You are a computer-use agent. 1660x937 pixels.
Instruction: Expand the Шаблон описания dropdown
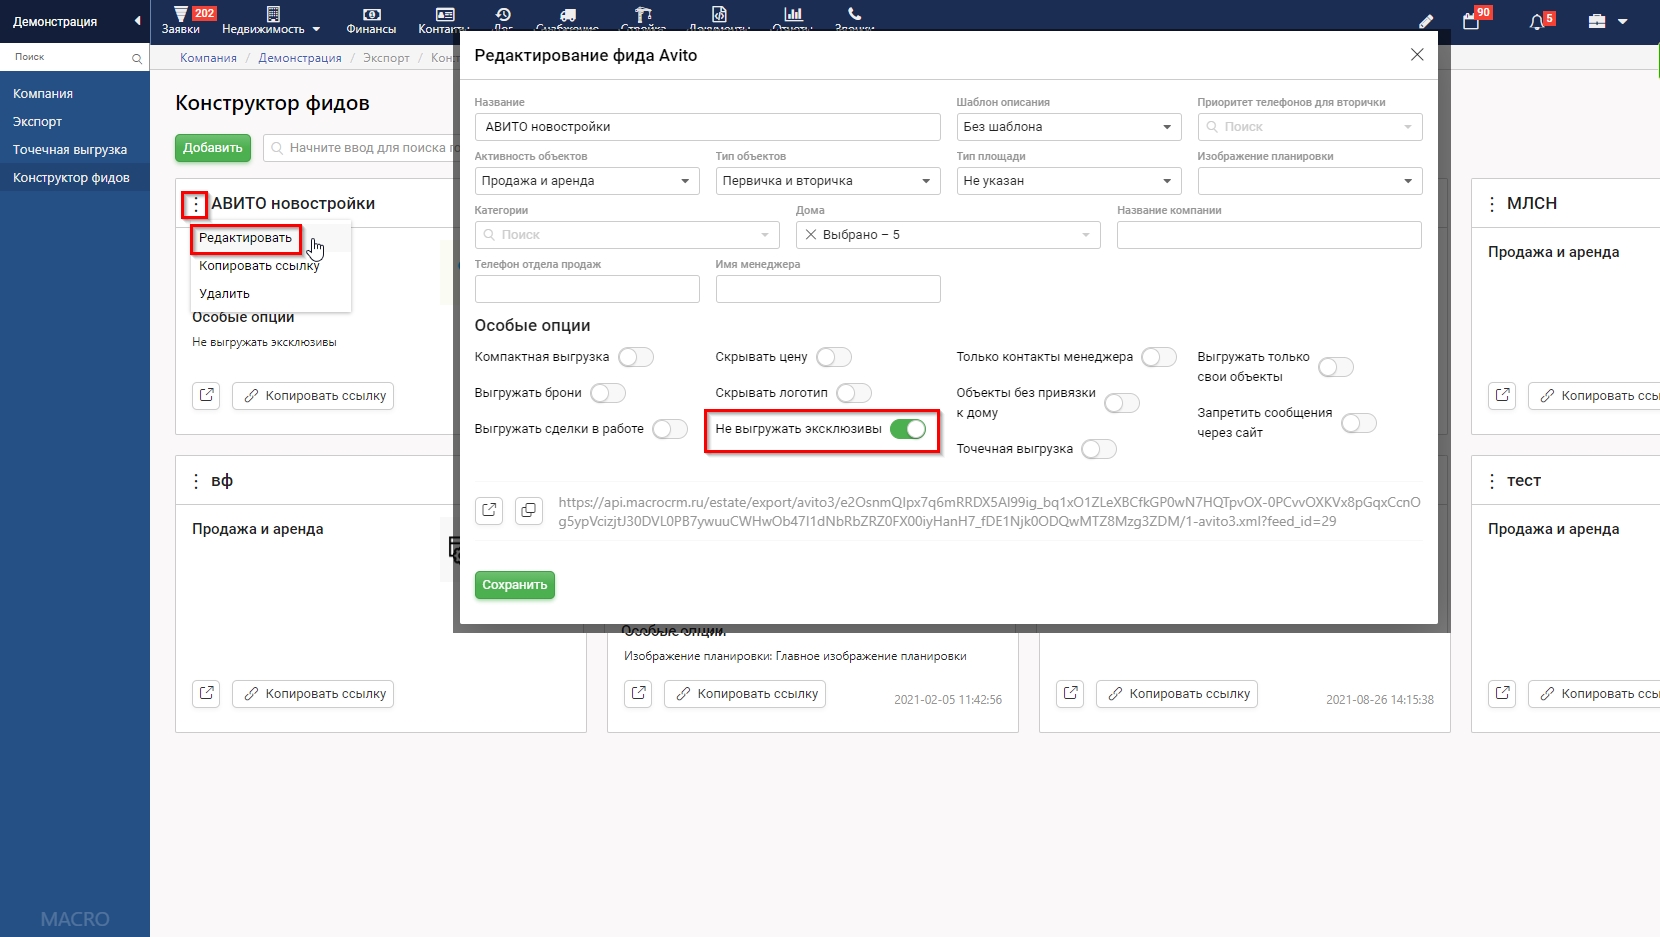[1068, 127]
